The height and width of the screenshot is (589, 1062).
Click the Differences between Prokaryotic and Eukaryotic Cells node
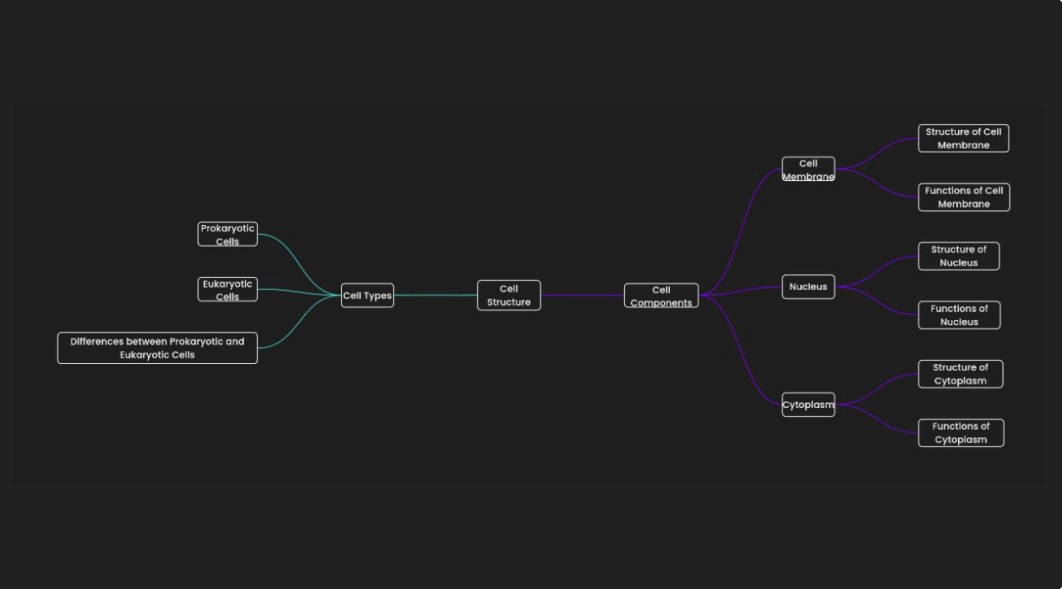click(x=157, y=347)
